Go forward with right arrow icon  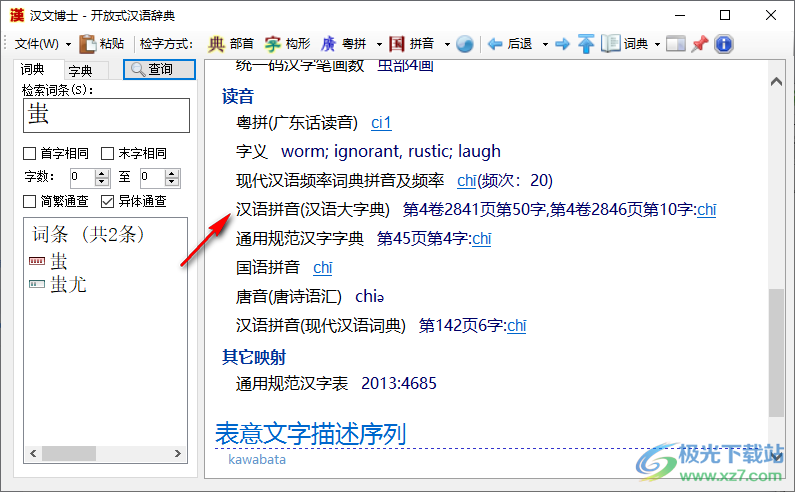pos(562,44)
